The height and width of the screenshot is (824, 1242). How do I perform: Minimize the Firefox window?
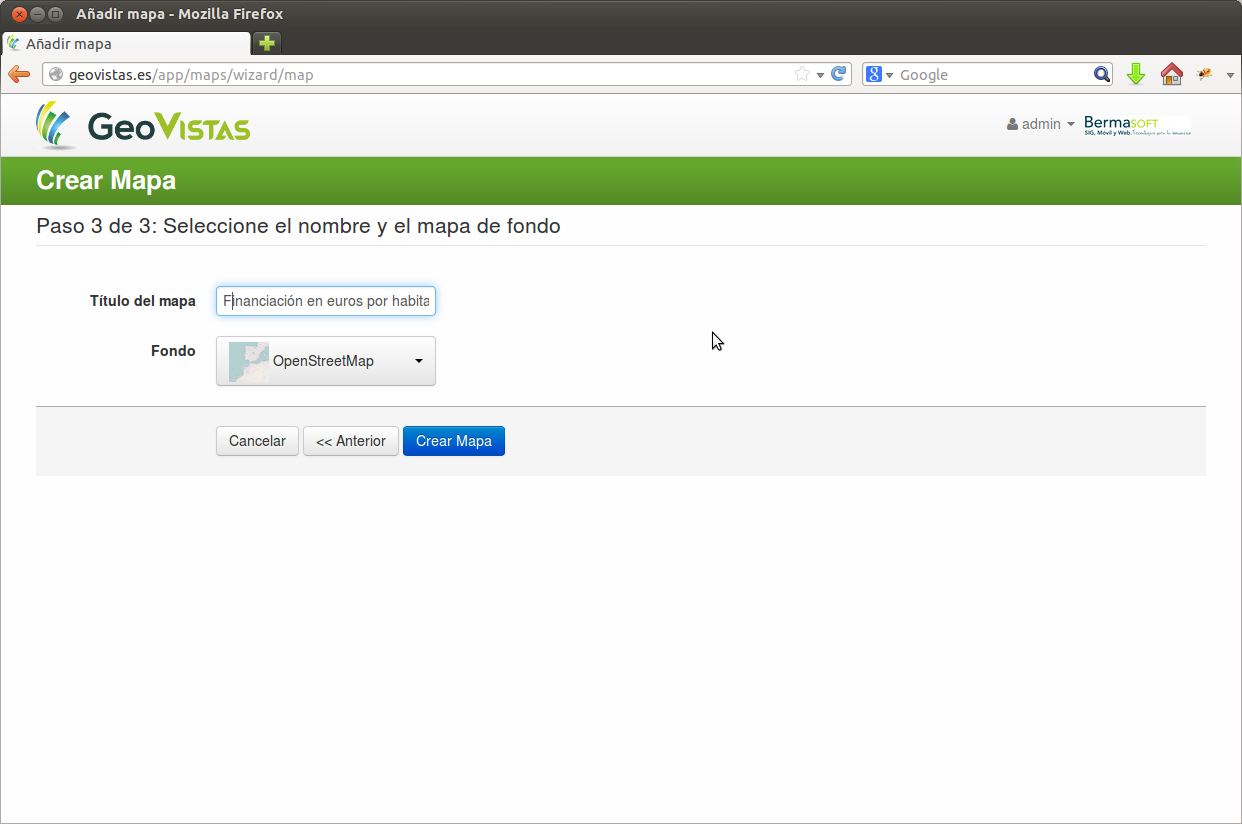click(x=37, y=14)
